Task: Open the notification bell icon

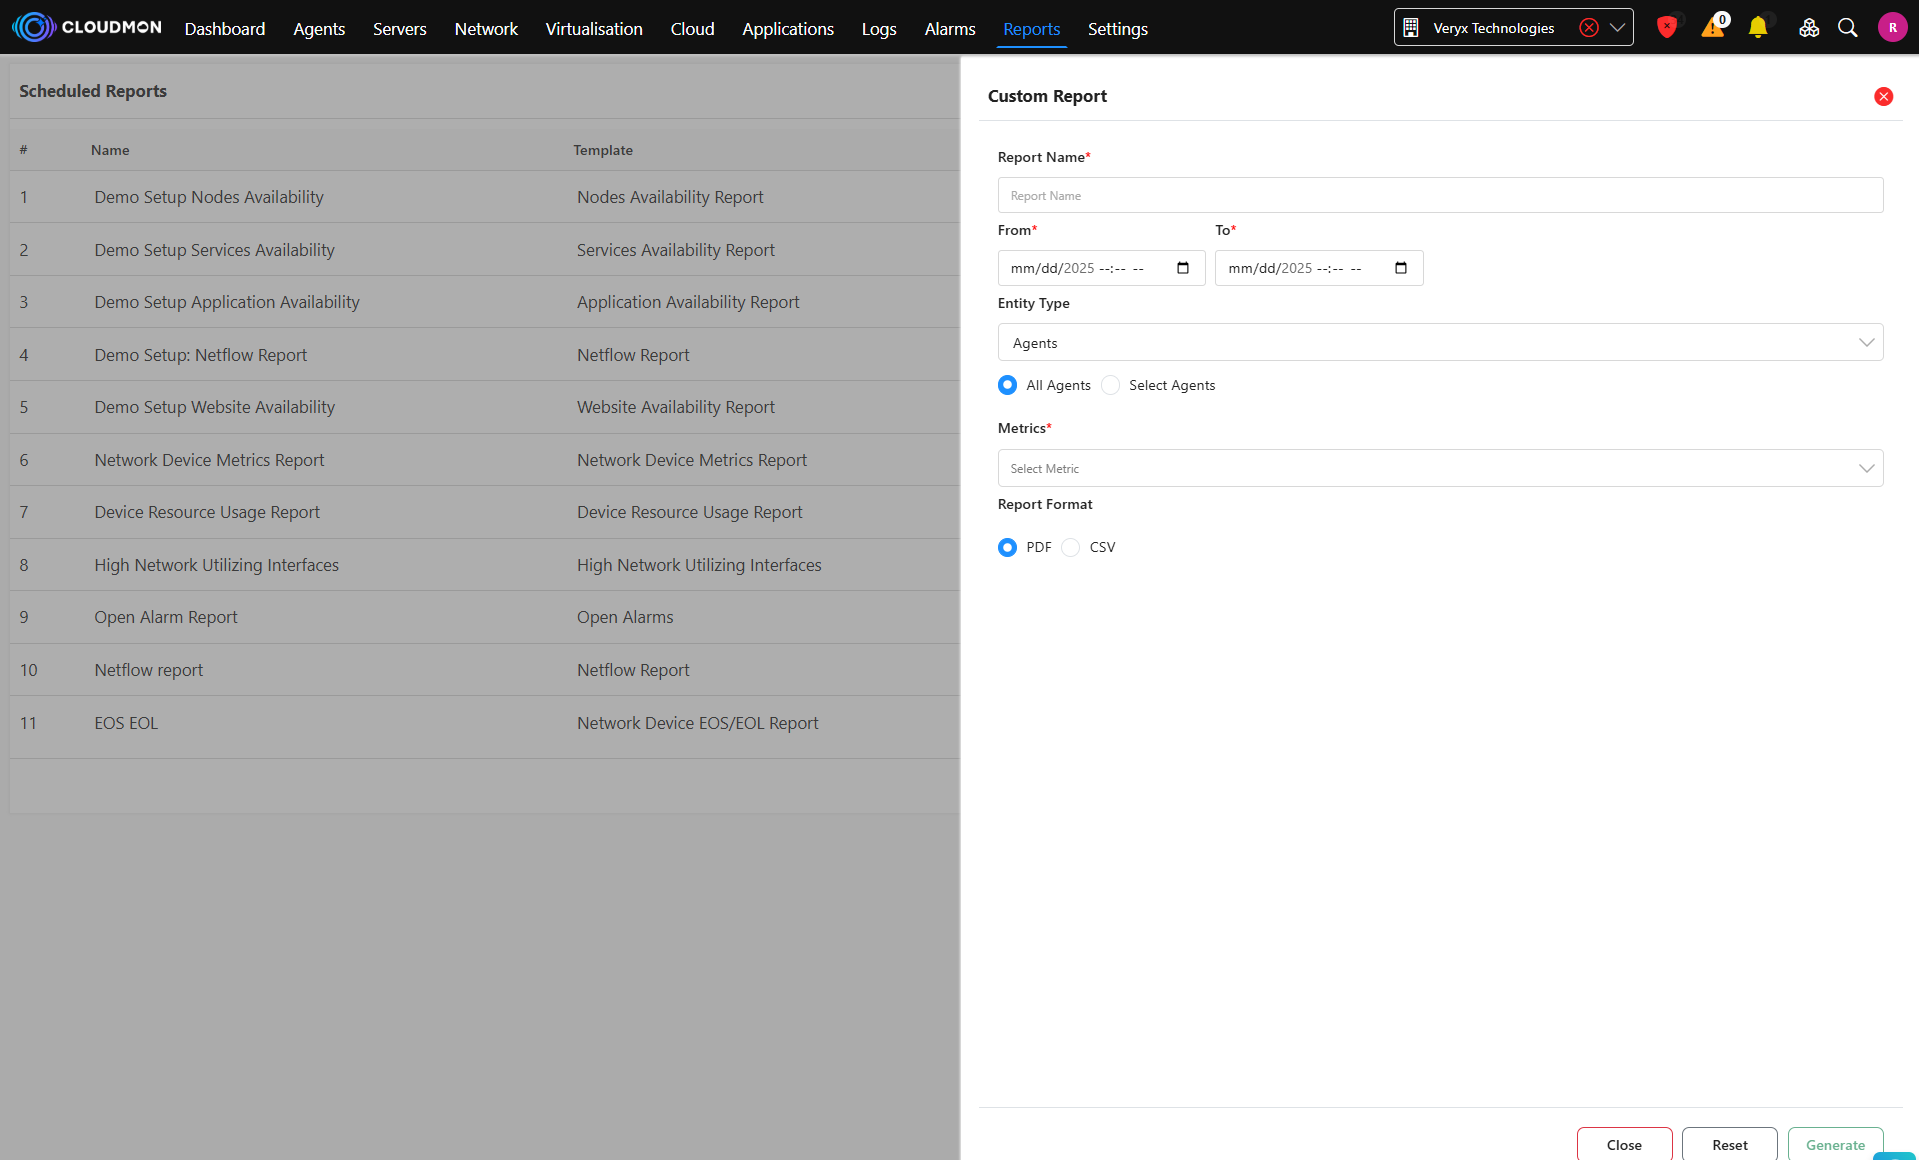Action: pyautogui.click(x=1757, y=28)
